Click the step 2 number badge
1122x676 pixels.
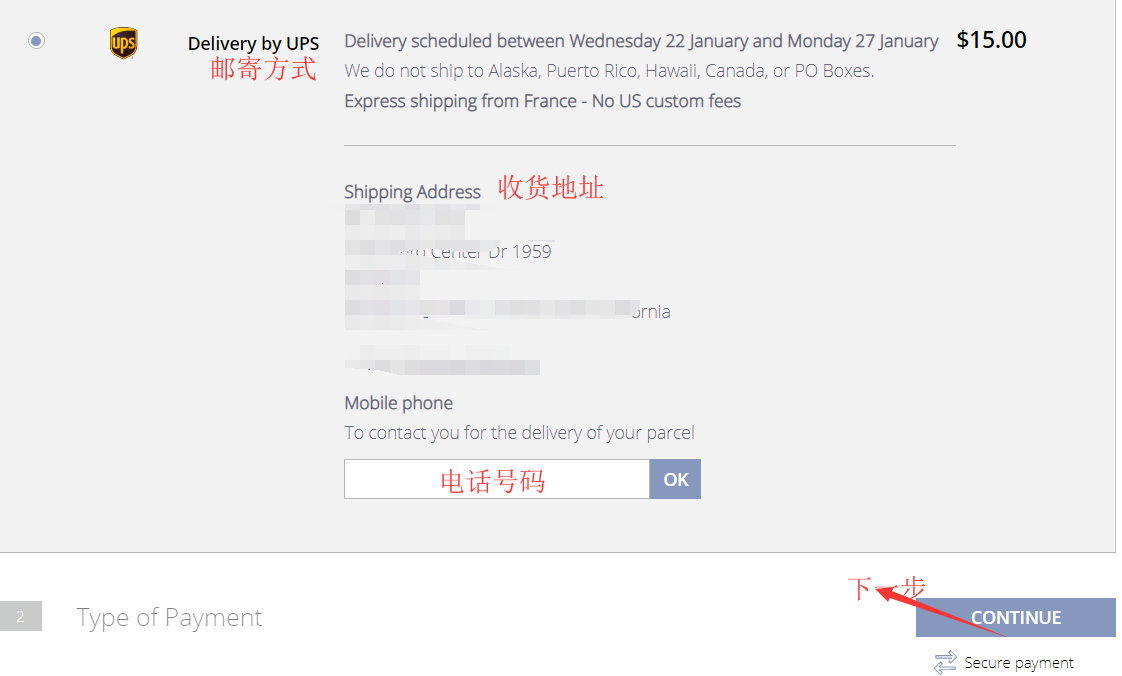(x=20, y=617)
